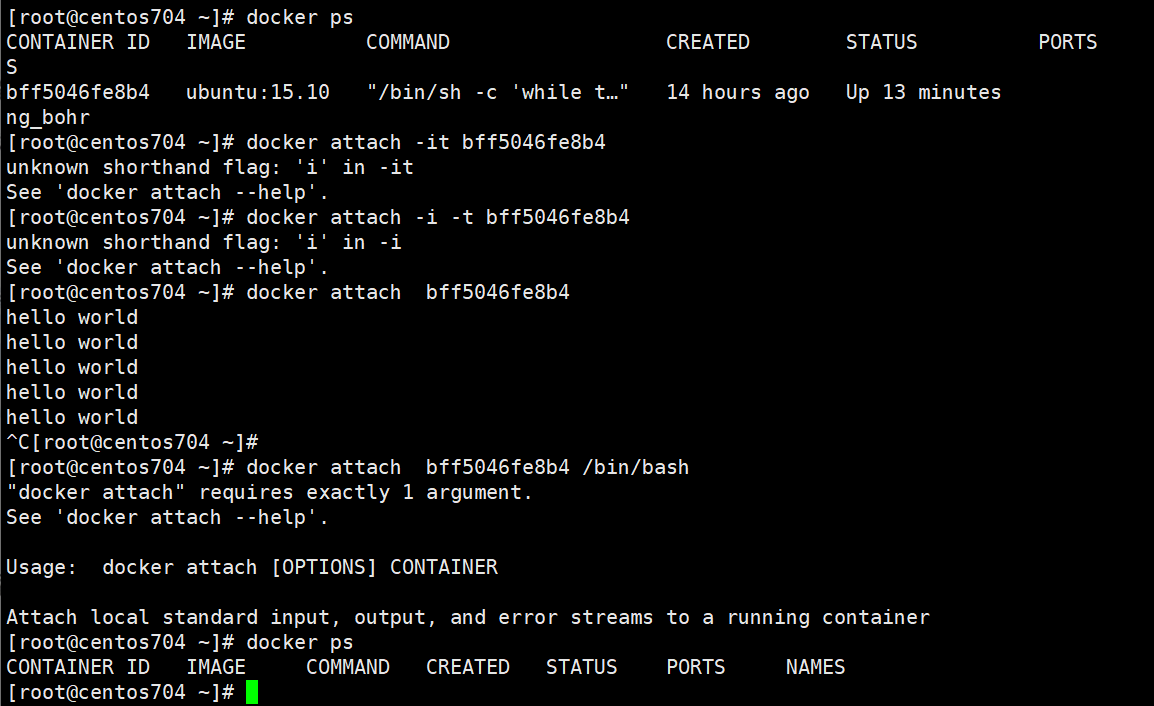Screen dimensions: 1154x706
Task: Click the 'Usage:' label text
Action: coord(41,568)
